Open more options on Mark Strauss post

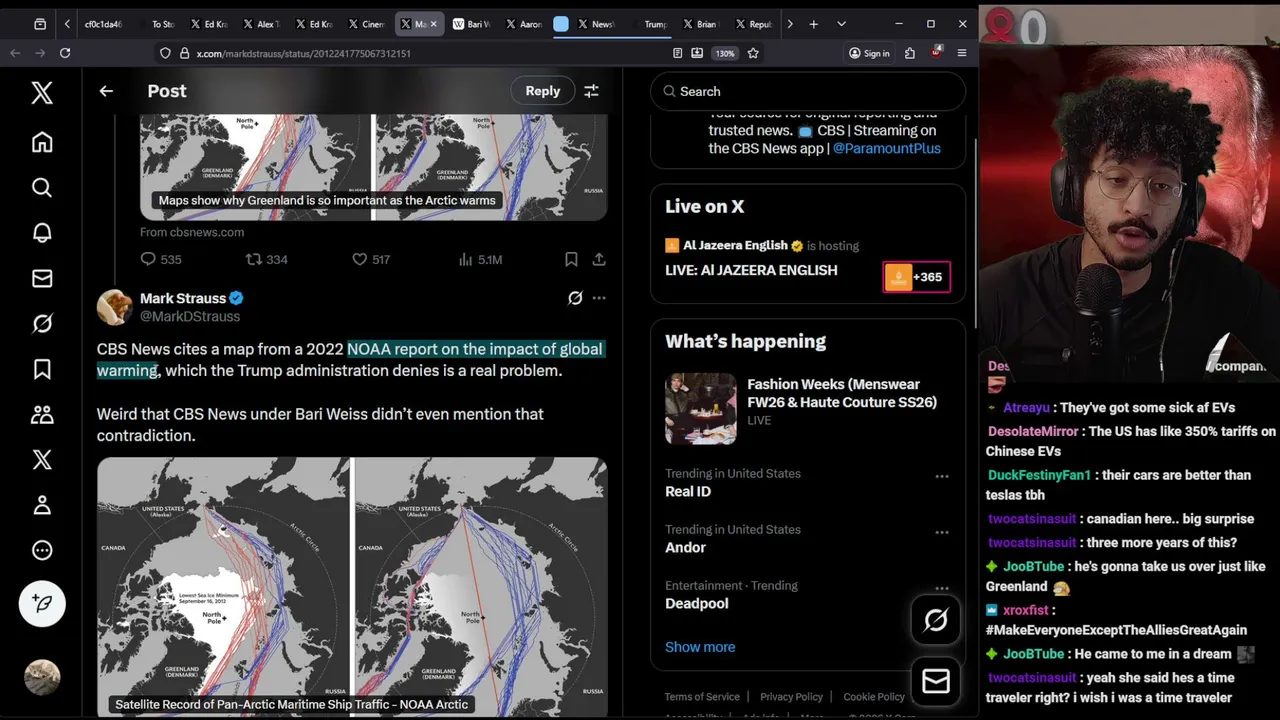(599, 298)
